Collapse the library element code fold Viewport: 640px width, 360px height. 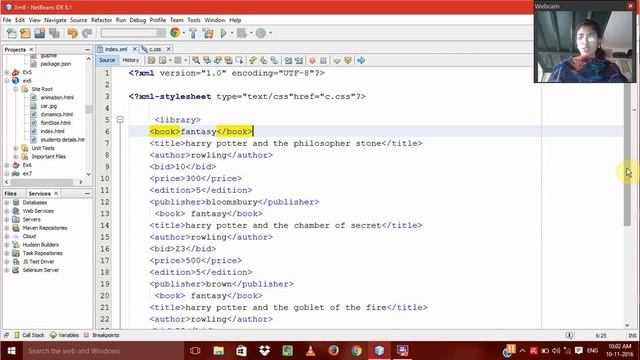120,120
